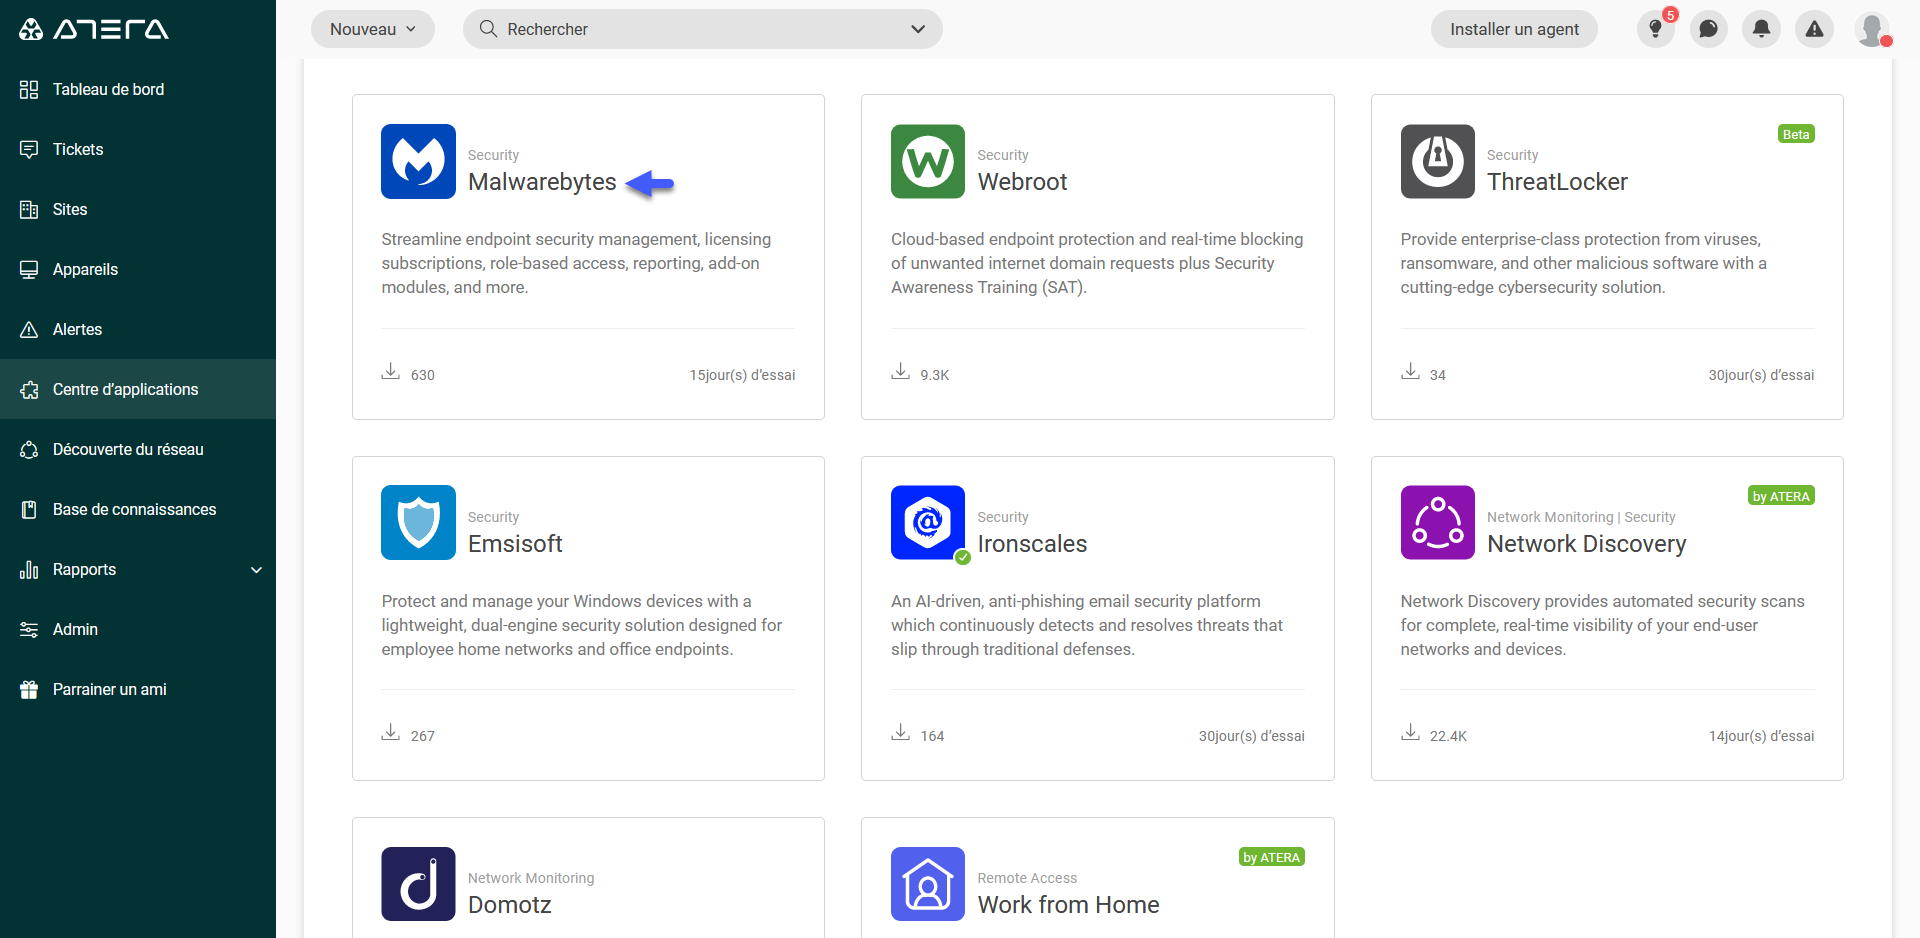
Task: Open the ThreatLocker app title
Action: click(x=1557, y=182)
